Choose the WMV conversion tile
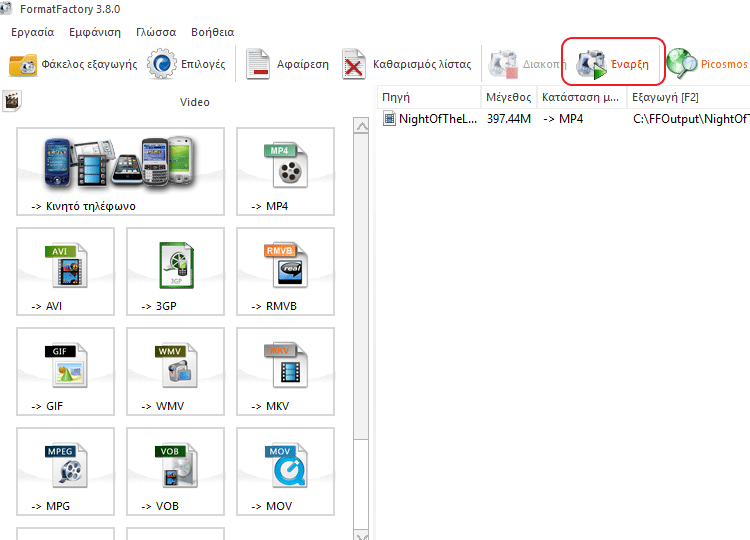This screenshot has width=750, height=540. point(175,371)
